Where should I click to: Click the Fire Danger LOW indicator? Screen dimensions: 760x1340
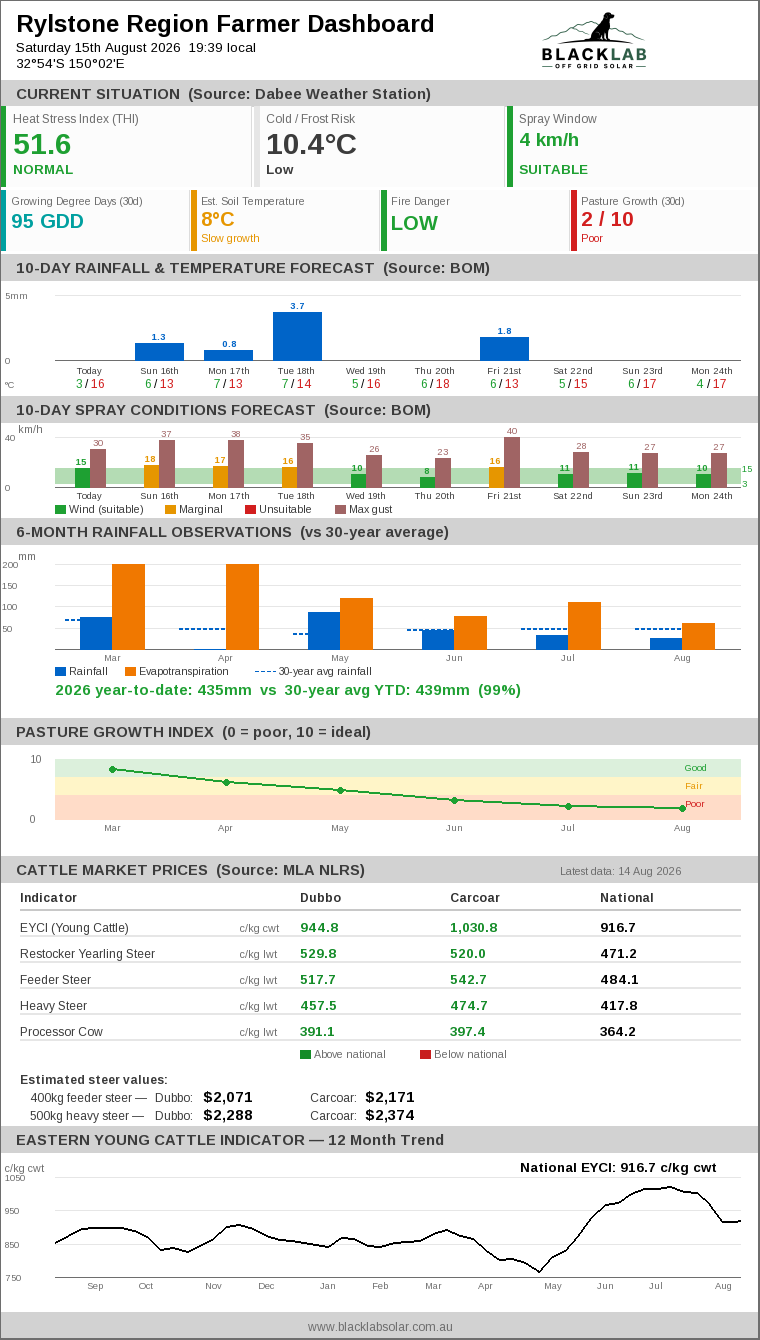point(414,223)
